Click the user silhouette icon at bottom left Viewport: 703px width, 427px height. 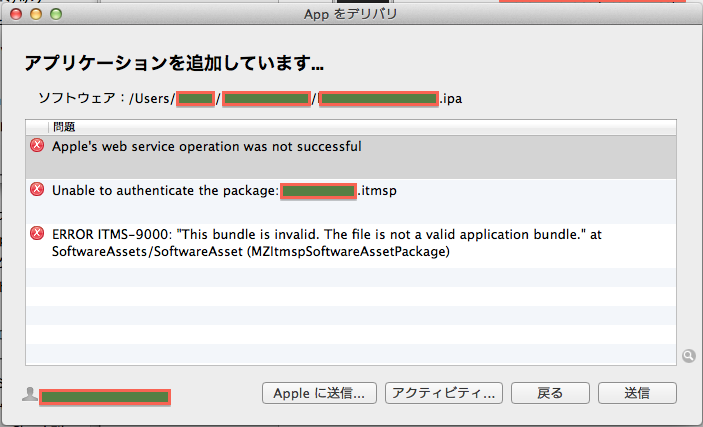30,395
